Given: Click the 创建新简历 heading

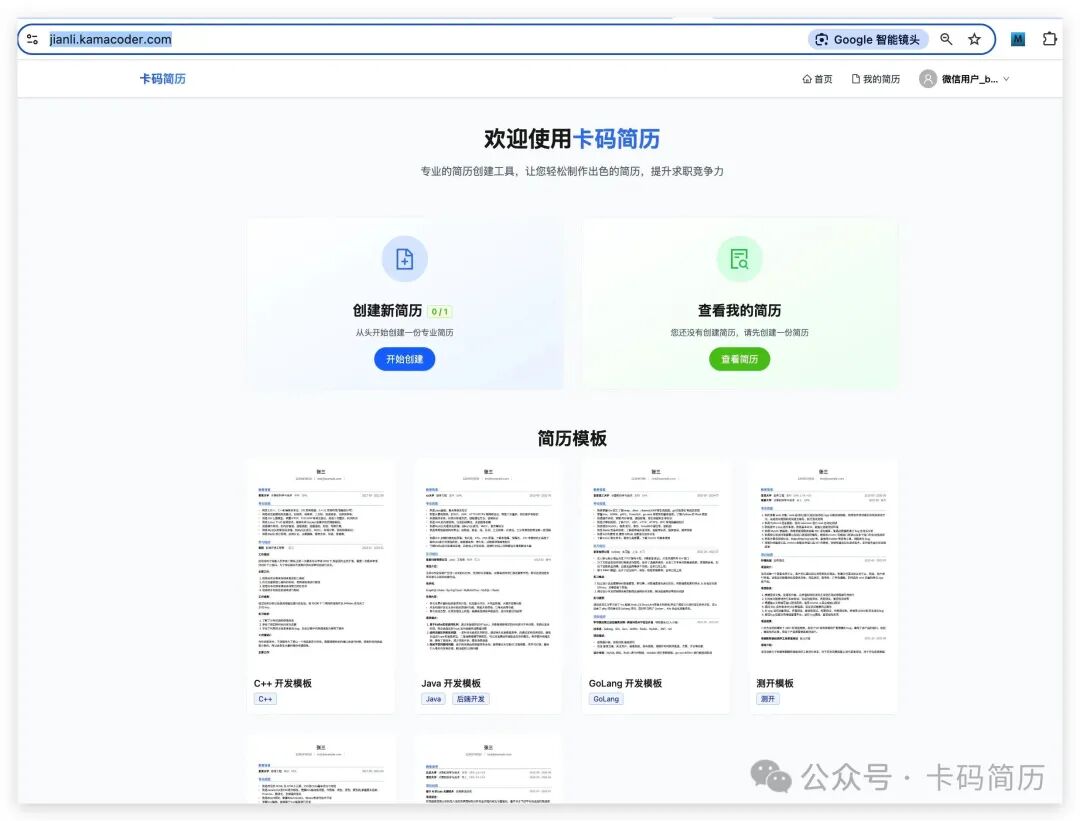Looking at the screenshot, I should tap(387, 311).
